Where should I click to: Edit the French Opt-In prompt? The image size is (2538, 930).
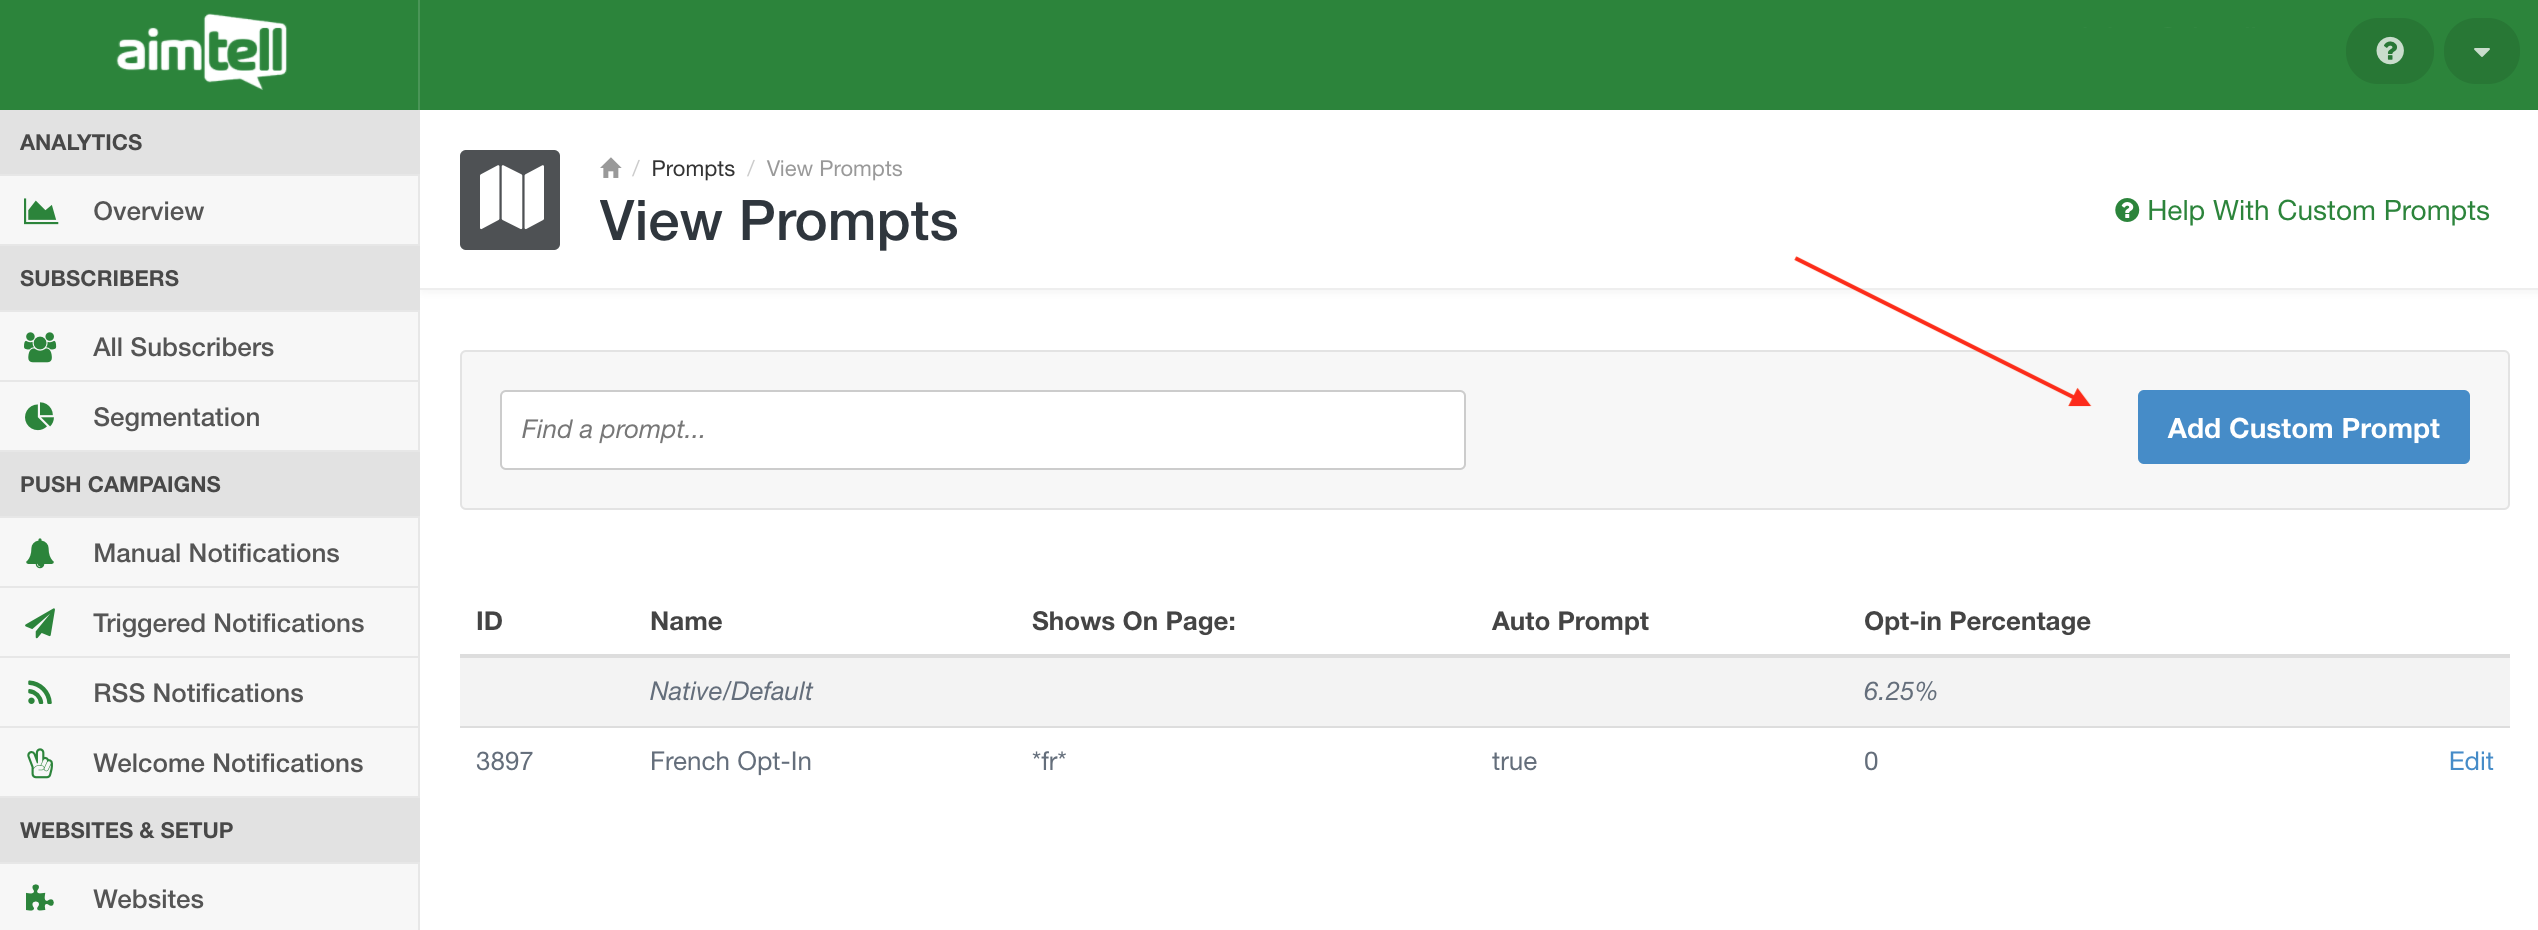tap(2470, 761)
